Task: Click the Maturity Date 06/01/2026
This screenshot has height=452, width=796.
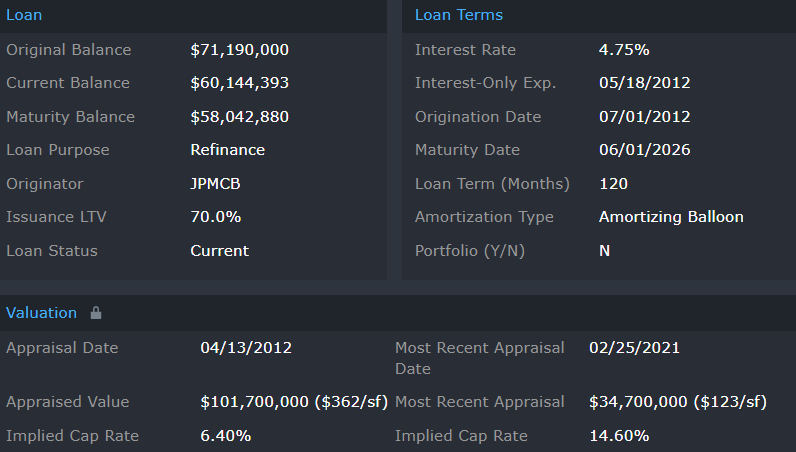Action: tap(644, 150)
